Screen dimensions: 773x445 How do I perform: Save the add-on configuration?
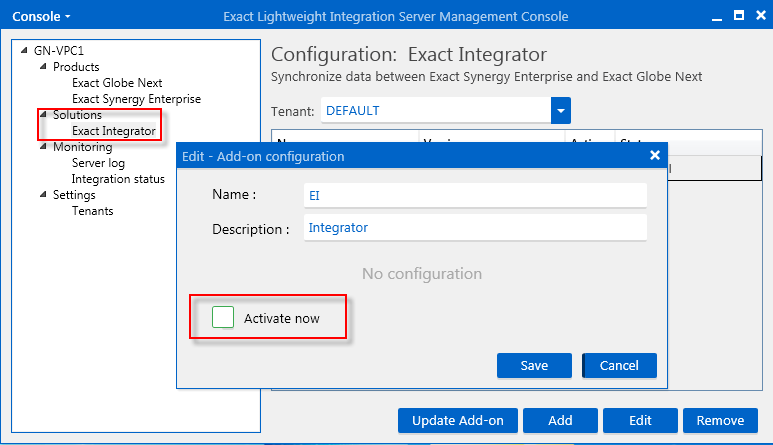click(x=534, y=366)
